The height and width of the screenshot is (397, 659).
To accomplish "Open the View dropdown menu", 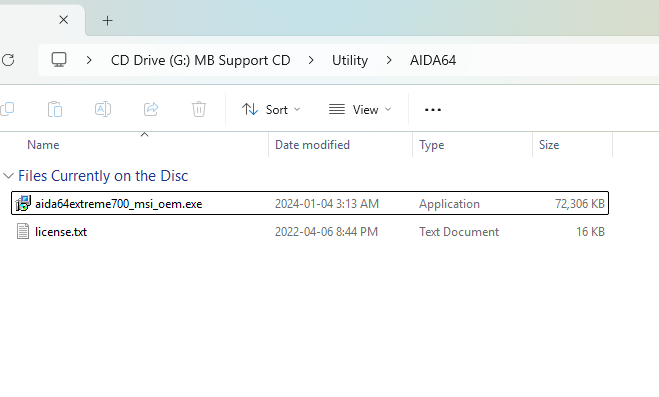I will coord(360,110).
